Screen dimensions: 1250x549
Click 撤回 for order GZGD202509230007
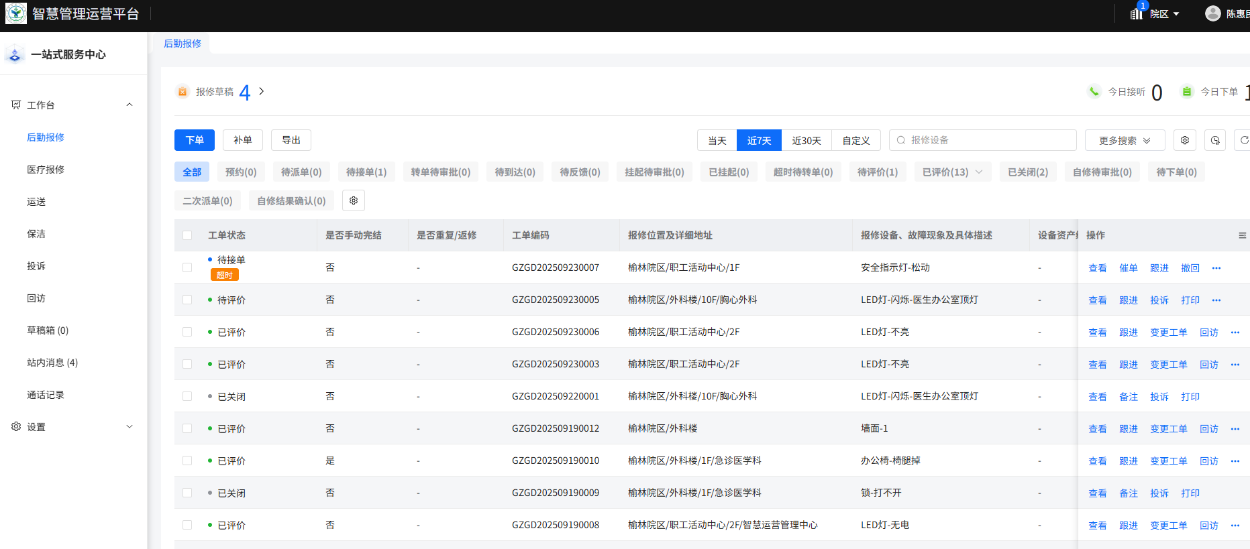click(1190, 268)
